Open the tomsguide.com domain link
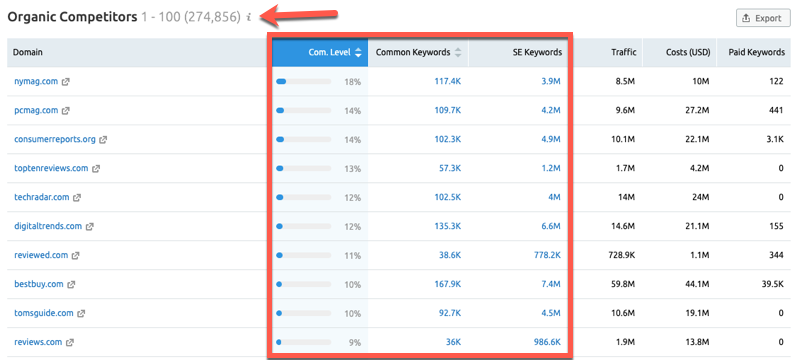The image size is (800, 360). click(44, 313)
